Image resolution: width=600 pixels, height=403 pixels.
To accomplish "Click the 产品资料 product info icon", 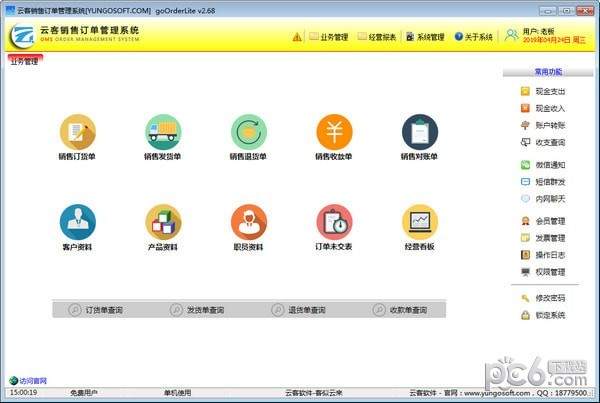I will click(x=164, y=222).
